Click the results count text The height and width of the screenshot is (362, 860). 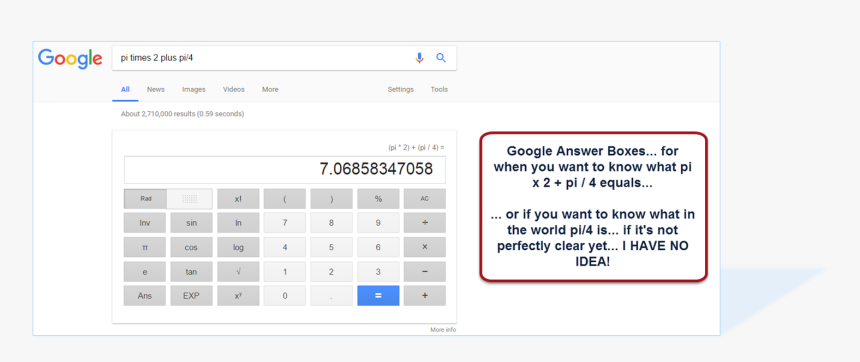point(183,114)
